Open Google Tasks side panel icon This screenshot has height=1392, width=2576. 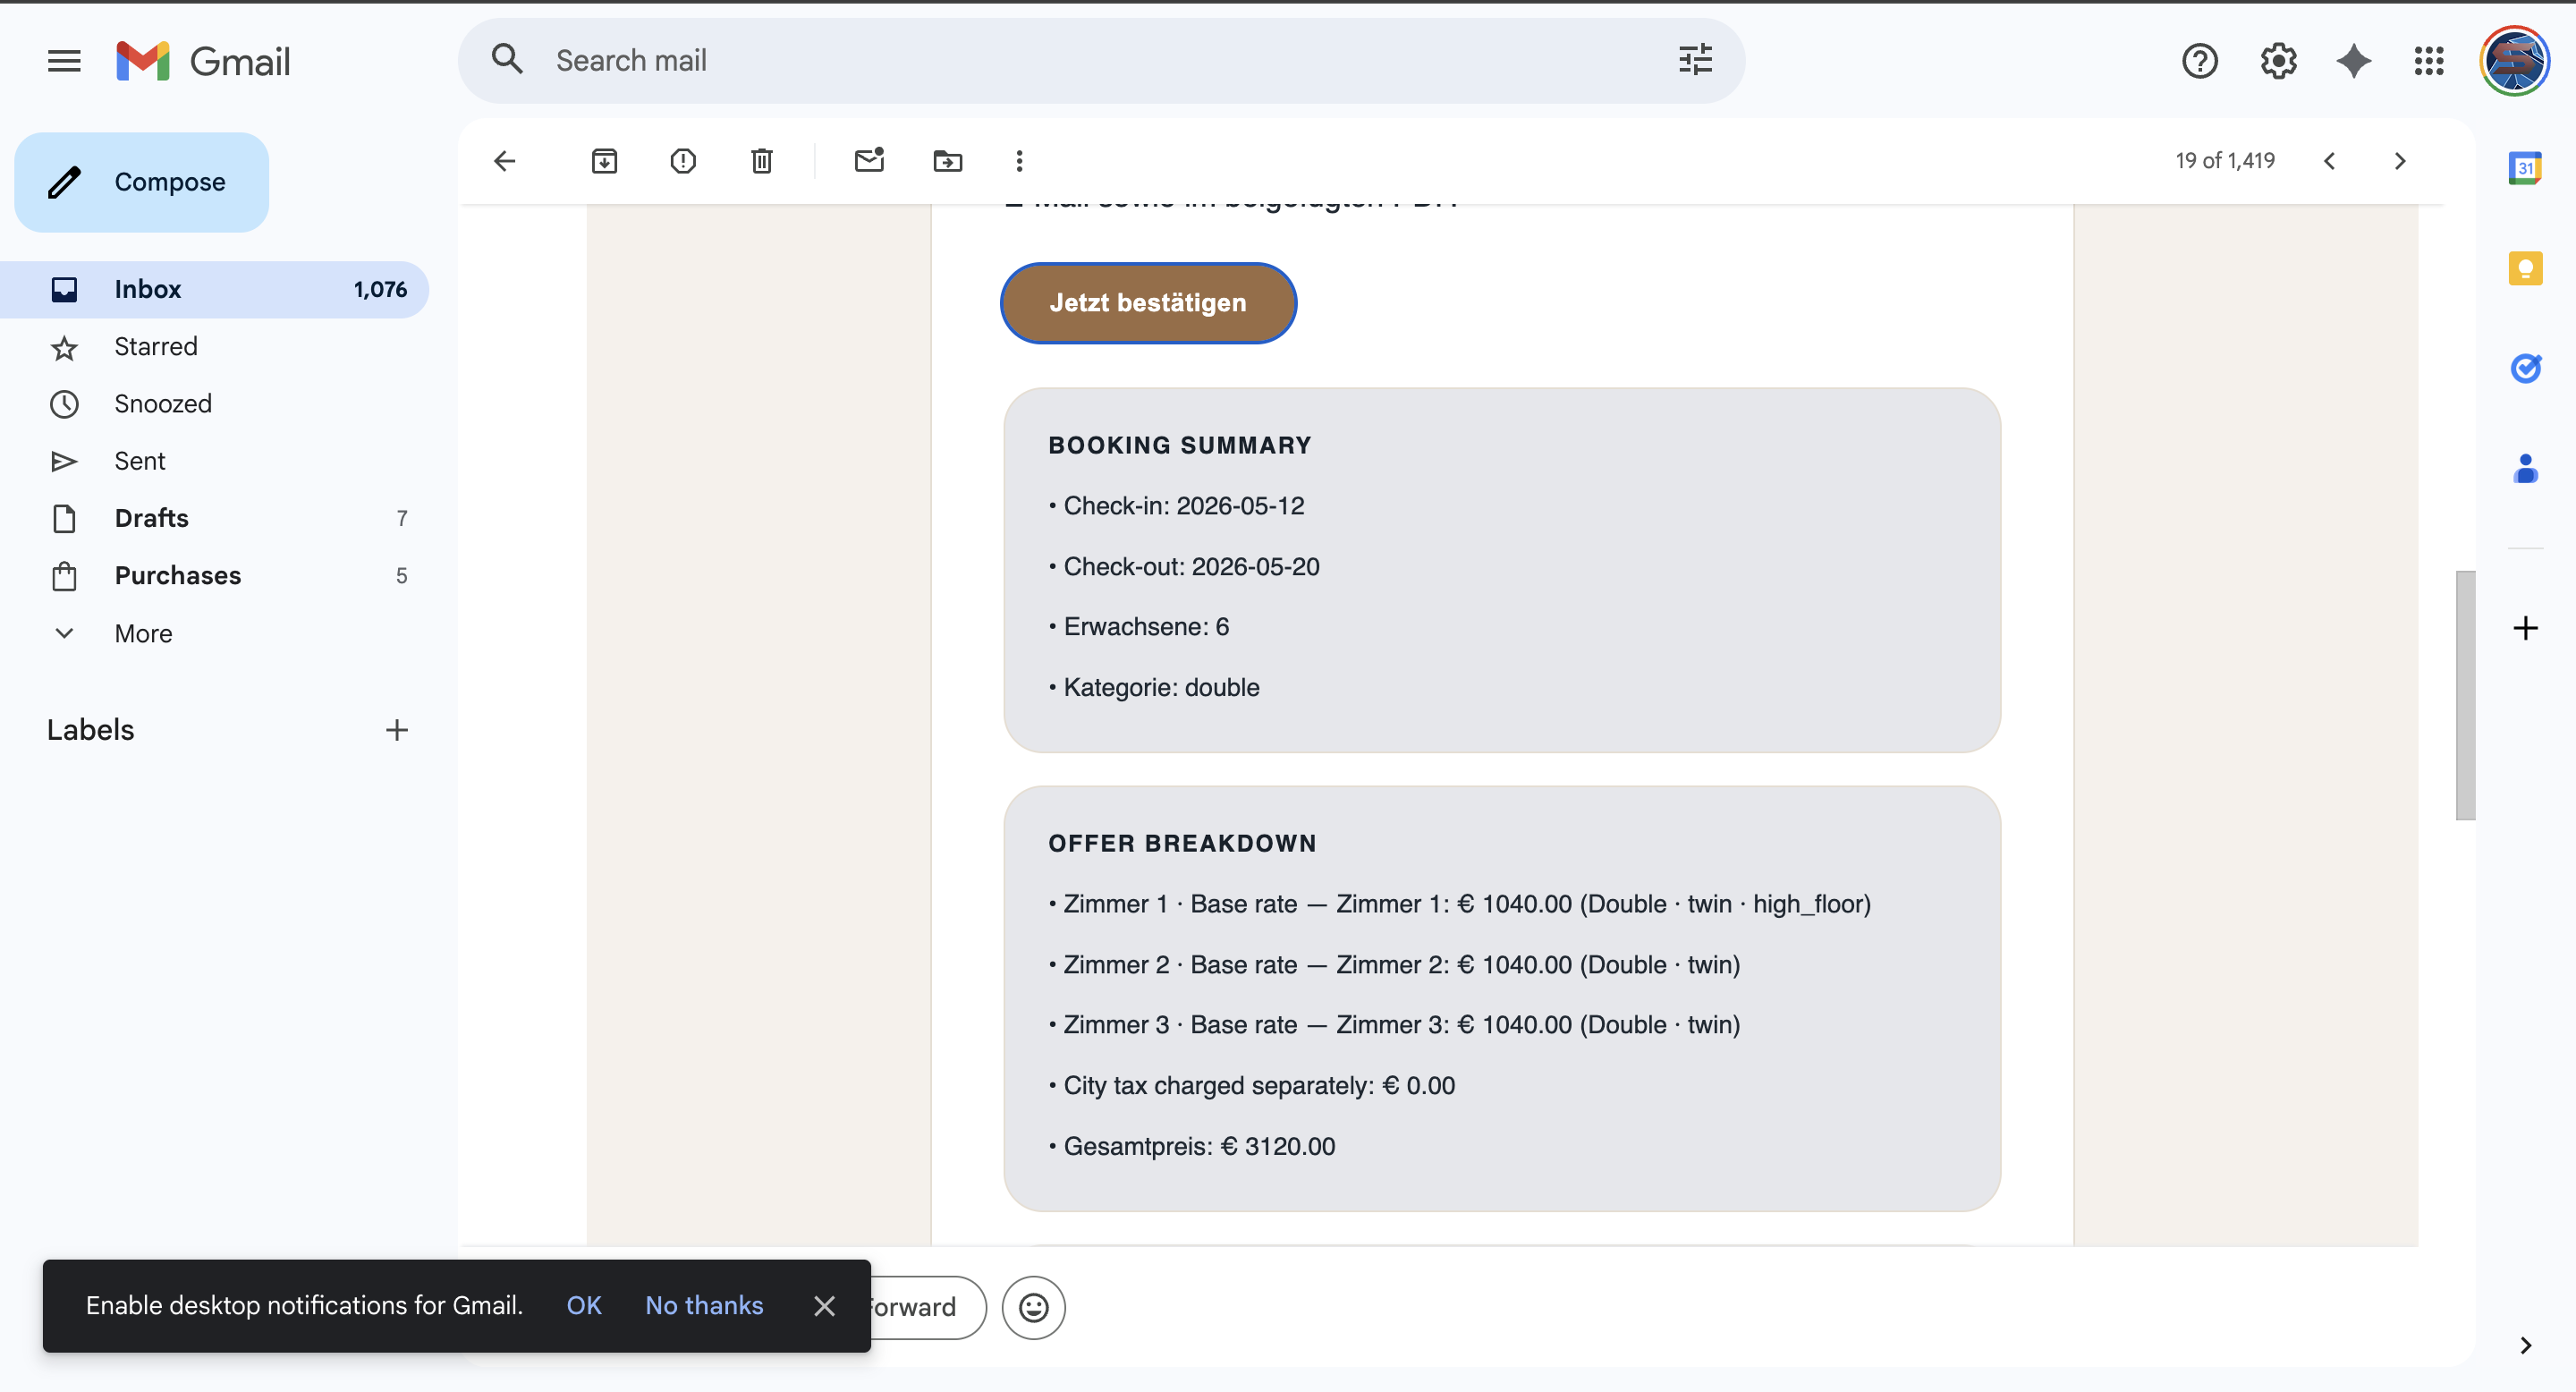click(2525, 368)
